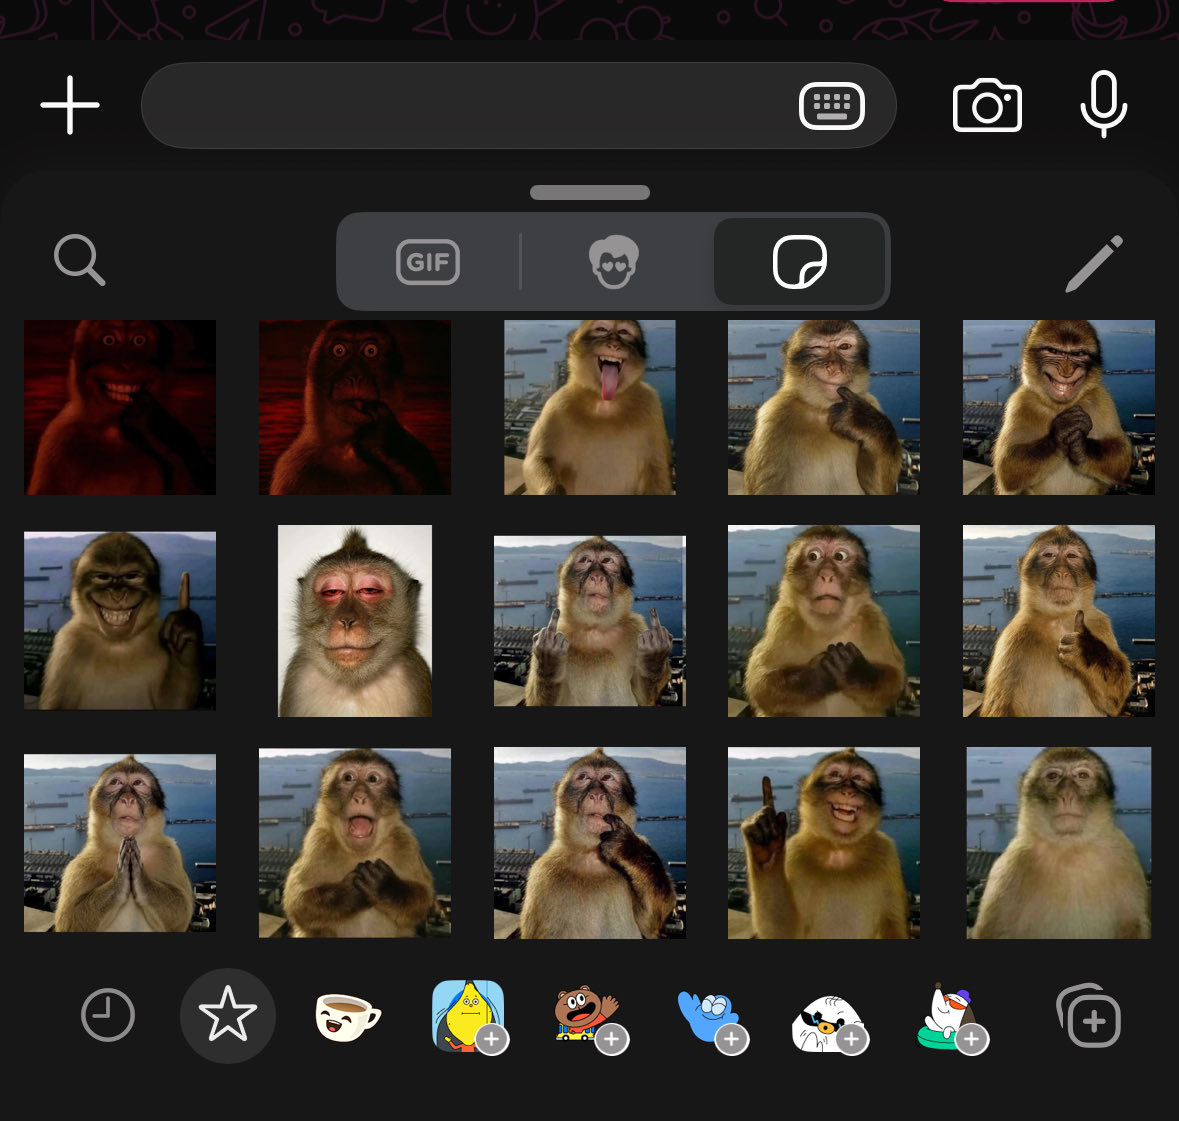The width and height of the screenshot is (1179, 1121).
Task: Tap the plus attachment icon
Action: click(x=70, y=105)
